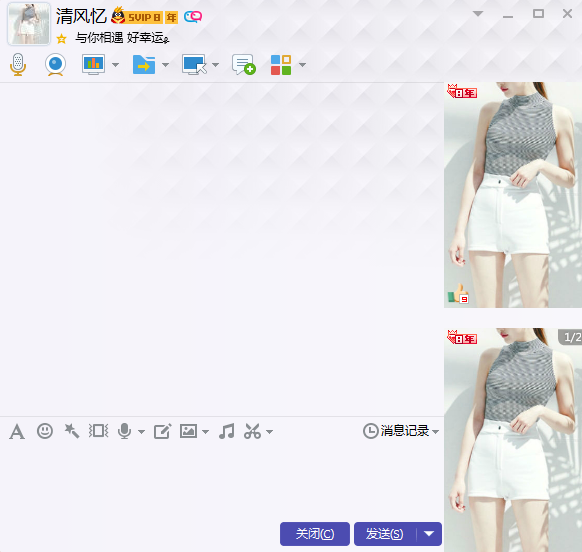The image size is (582, 552).
Task: Open the presentation demo screen icon
Action: click(x=93, y=64)
